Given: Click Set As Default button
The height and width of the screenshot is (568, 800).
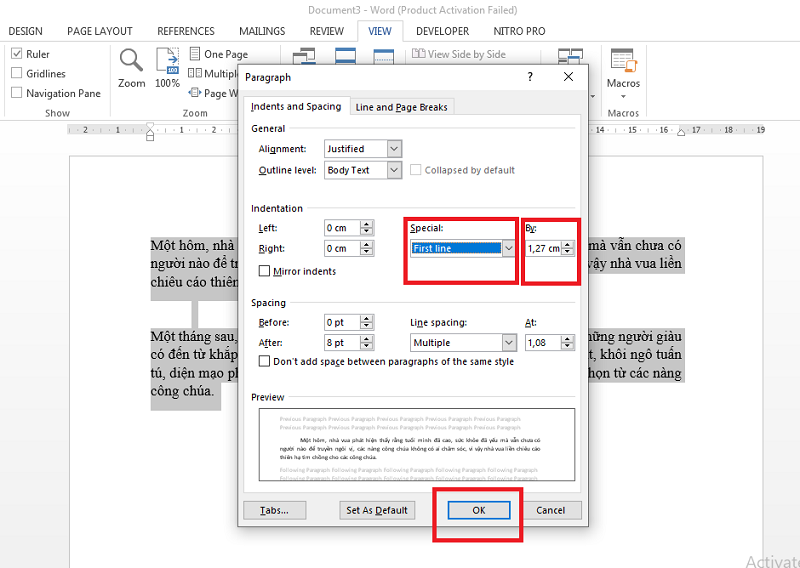Looking at the screenshot, I should coord(377,510).
